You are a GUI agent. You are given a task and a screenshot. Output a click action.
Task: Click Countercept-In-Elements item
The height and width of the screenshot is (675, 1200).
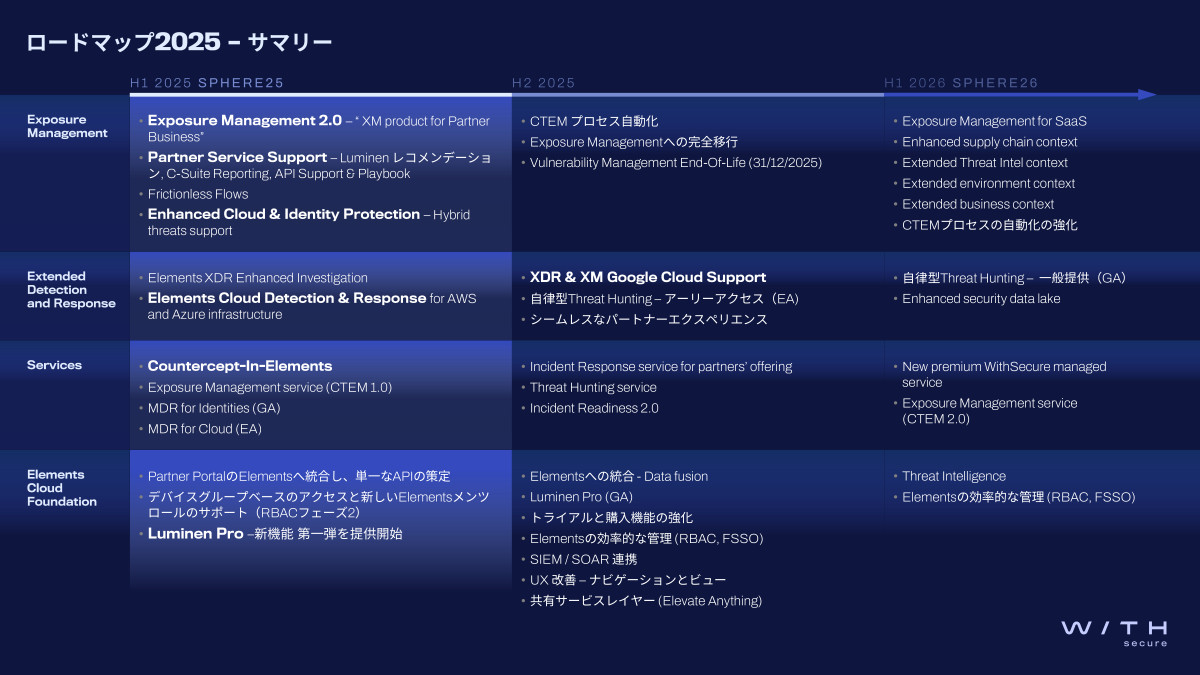240,366
